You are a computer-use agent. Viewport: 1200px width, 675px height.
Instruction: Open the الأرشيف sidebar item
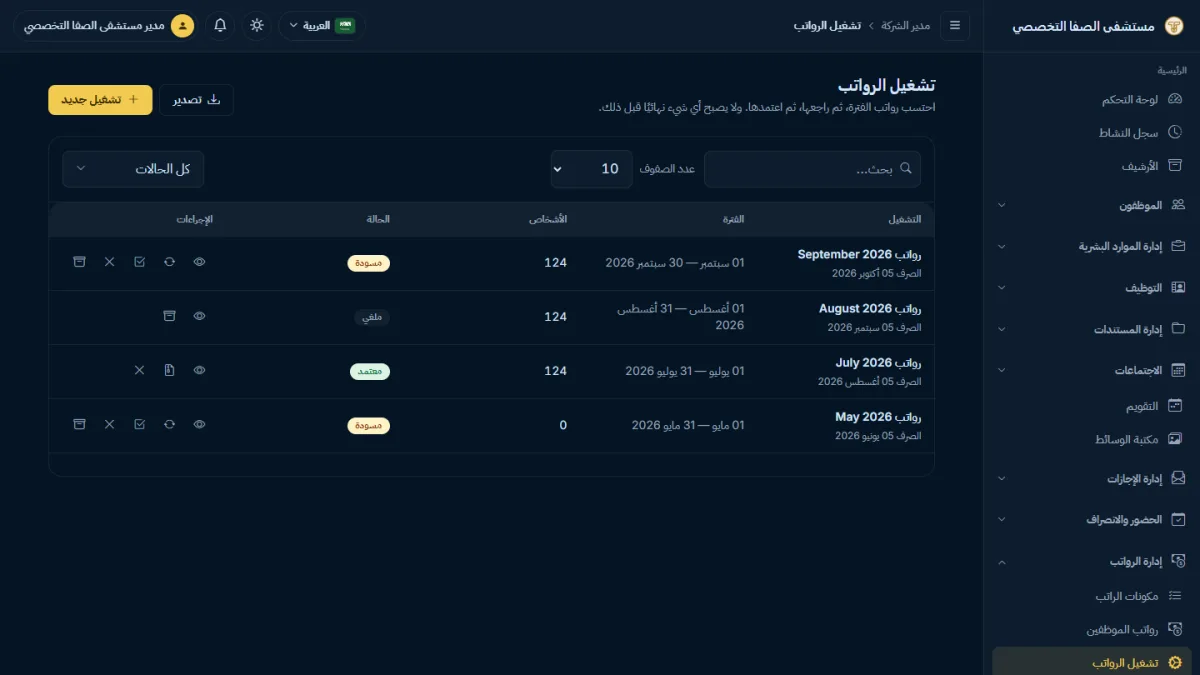point(1092,166)
